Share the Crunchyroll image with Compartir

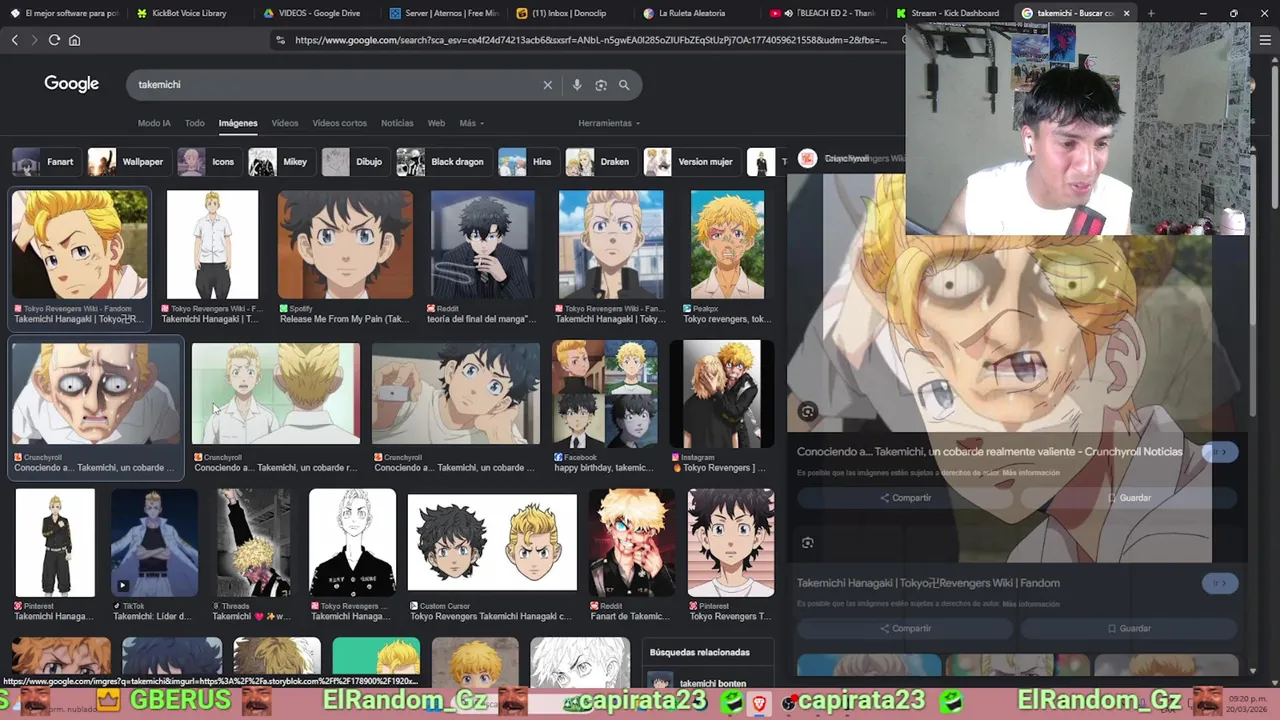(x=906, y=498)
